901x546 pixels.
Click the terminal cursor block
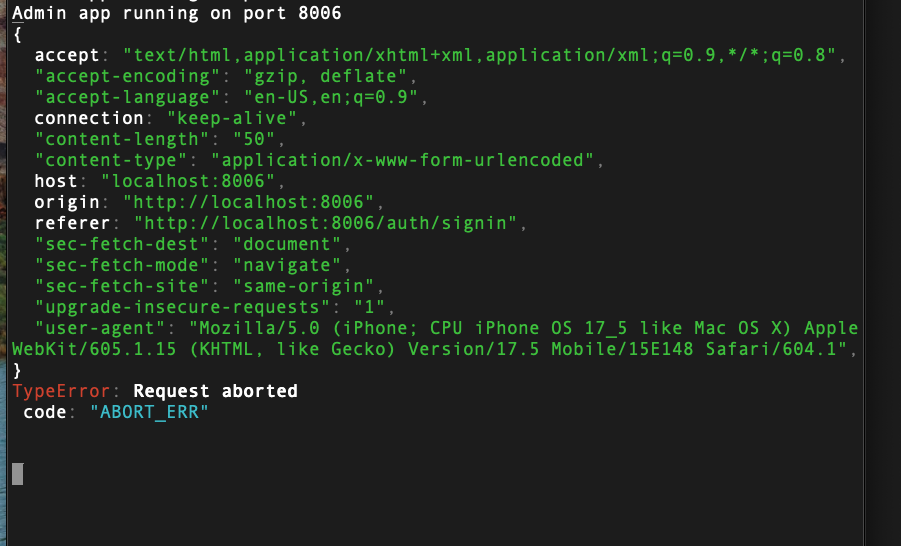point(18,474)
